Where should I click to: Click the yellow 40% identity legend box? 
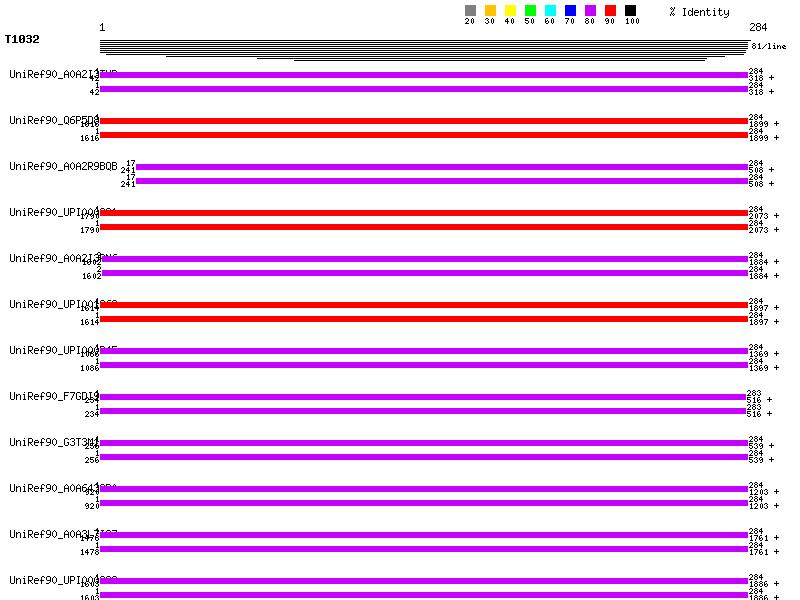click(510, 11)
